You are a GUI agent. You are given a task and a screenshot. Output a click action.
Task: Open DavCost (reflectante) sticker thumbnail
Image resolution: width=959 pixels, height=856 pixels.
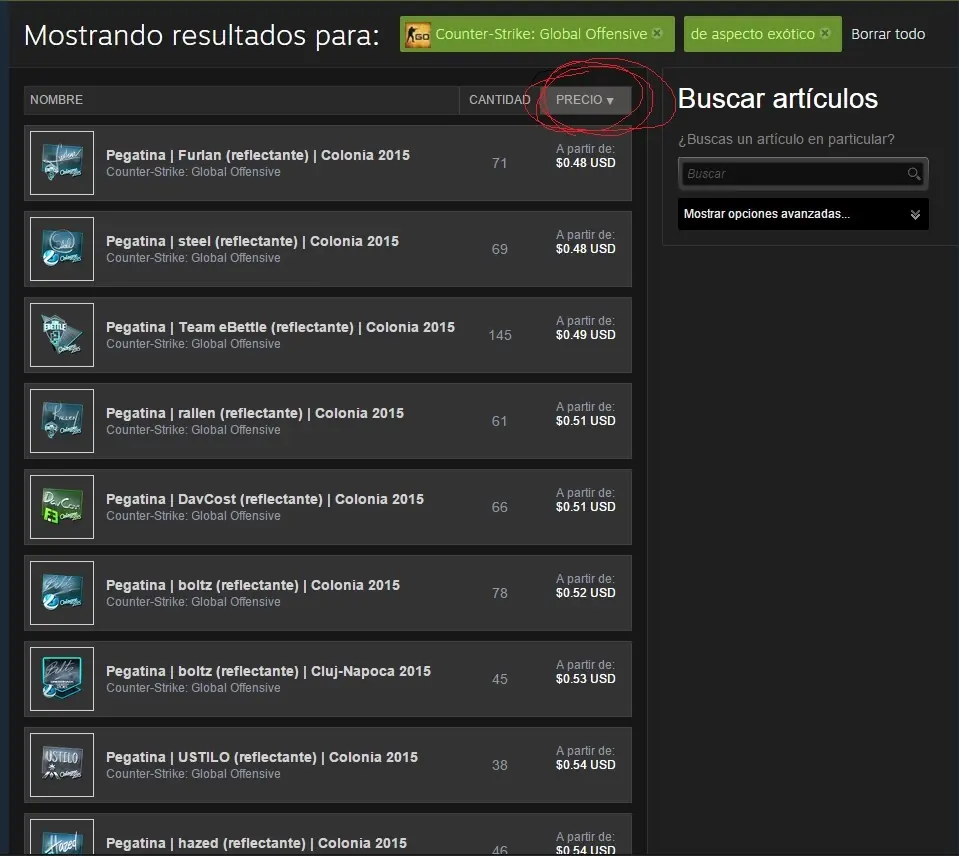tap(62, 507)
